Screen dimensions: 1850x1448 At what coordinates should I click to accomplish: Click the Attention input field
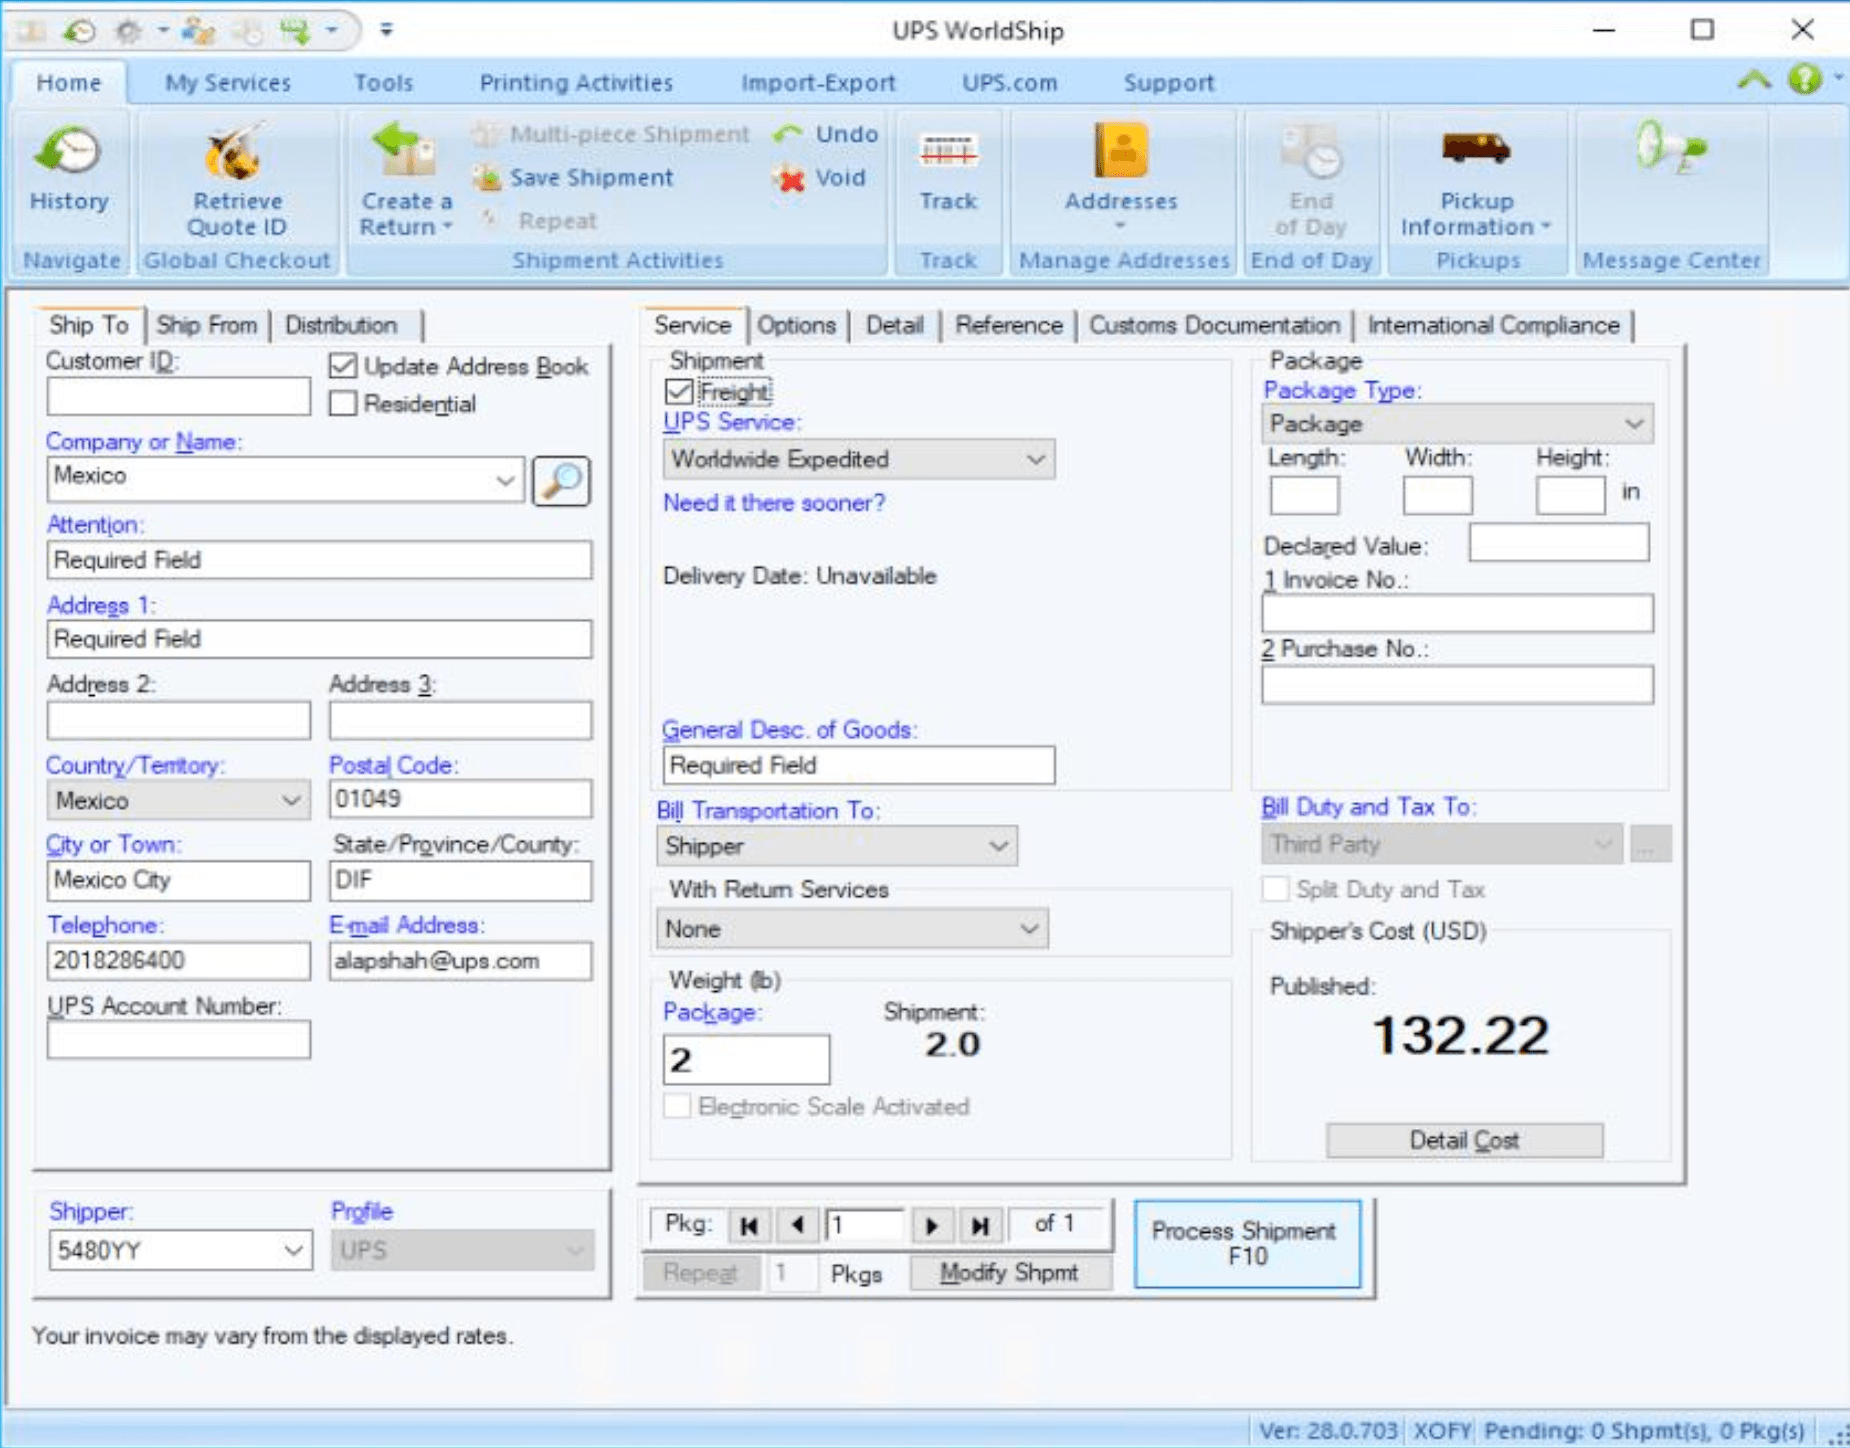pyautogui.click(x=319, y=560)
